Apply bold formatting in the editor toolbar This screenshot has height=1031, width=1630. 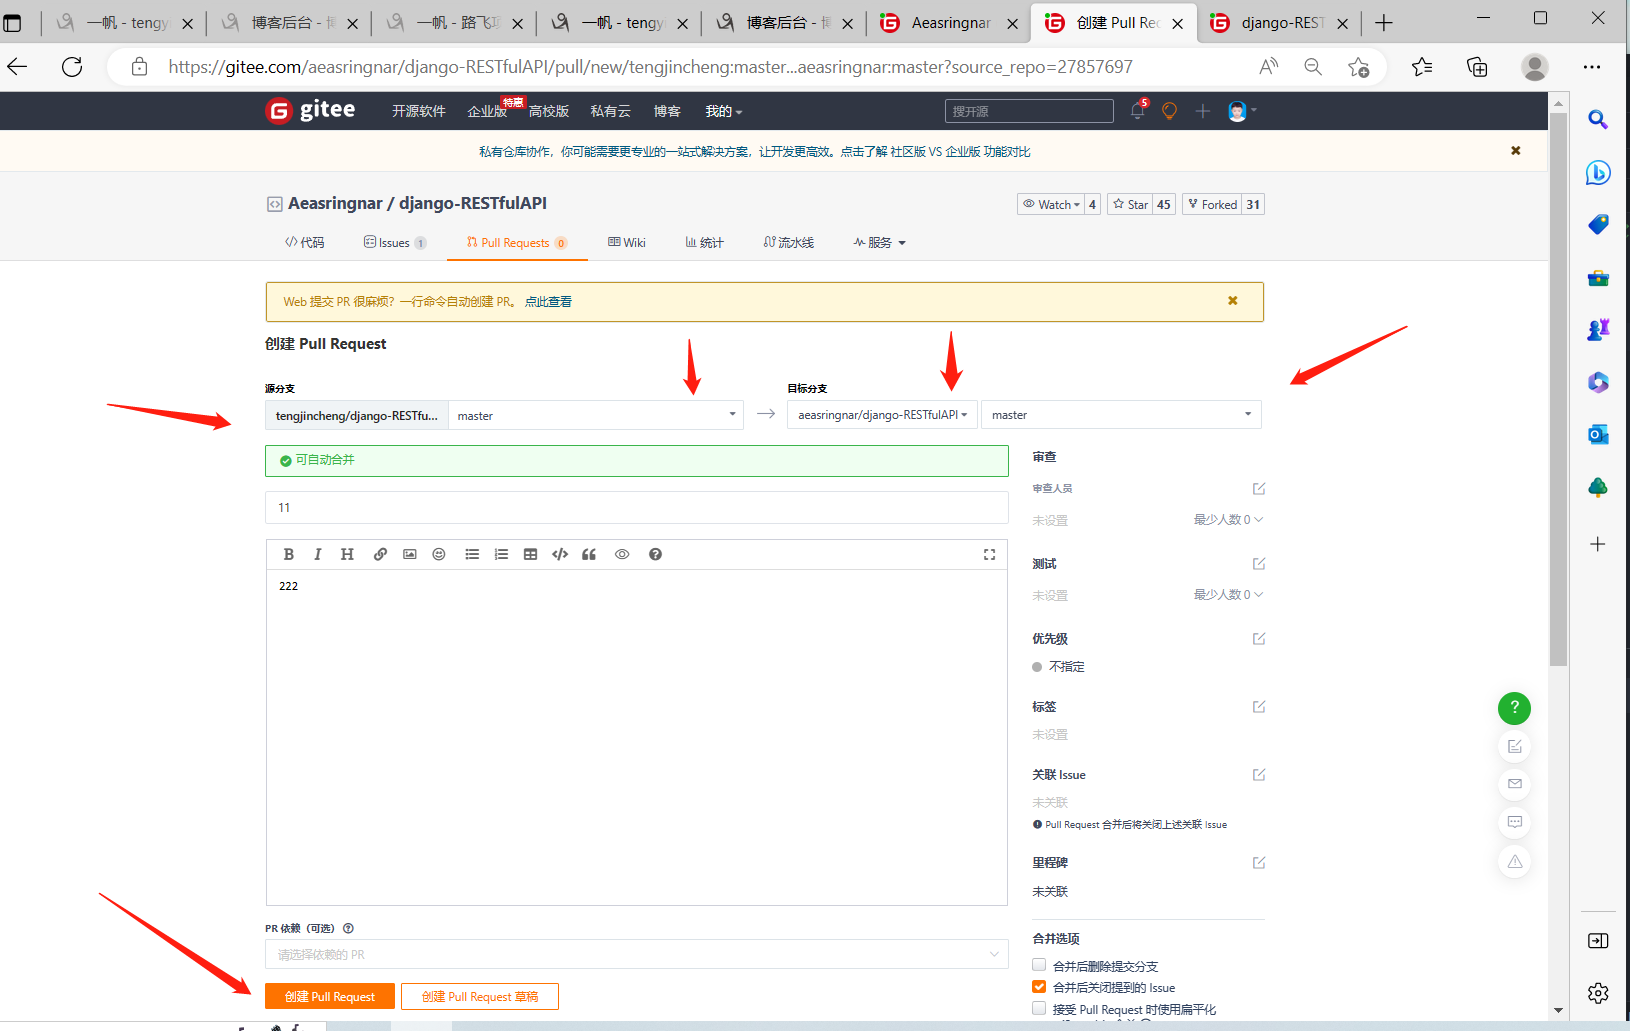click(x=288, y=554)
